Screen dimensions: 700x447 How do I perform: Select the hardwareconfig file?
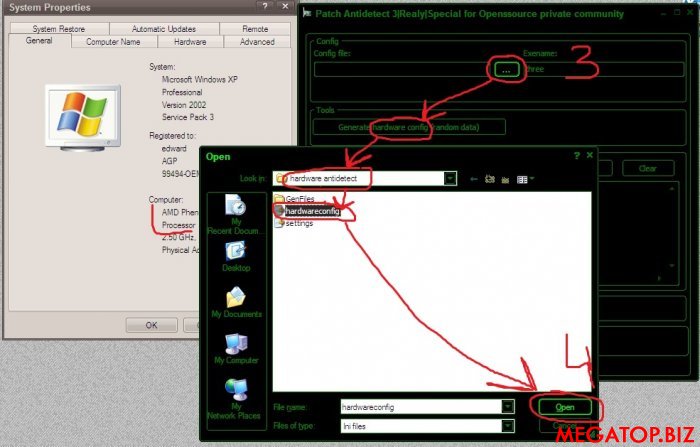pos(308,211)
